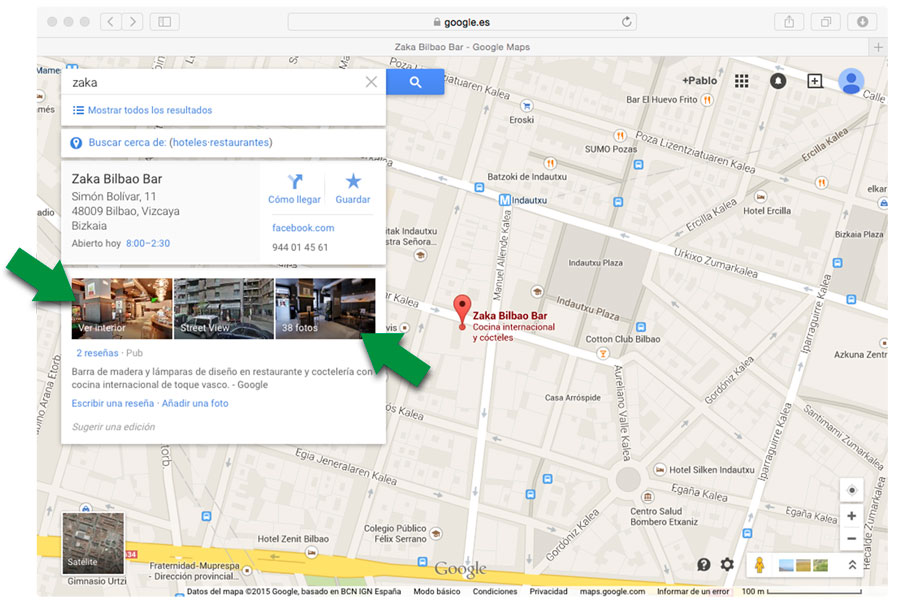Click Bar El Huevo Frito restaurant icon

pos(707,99)
